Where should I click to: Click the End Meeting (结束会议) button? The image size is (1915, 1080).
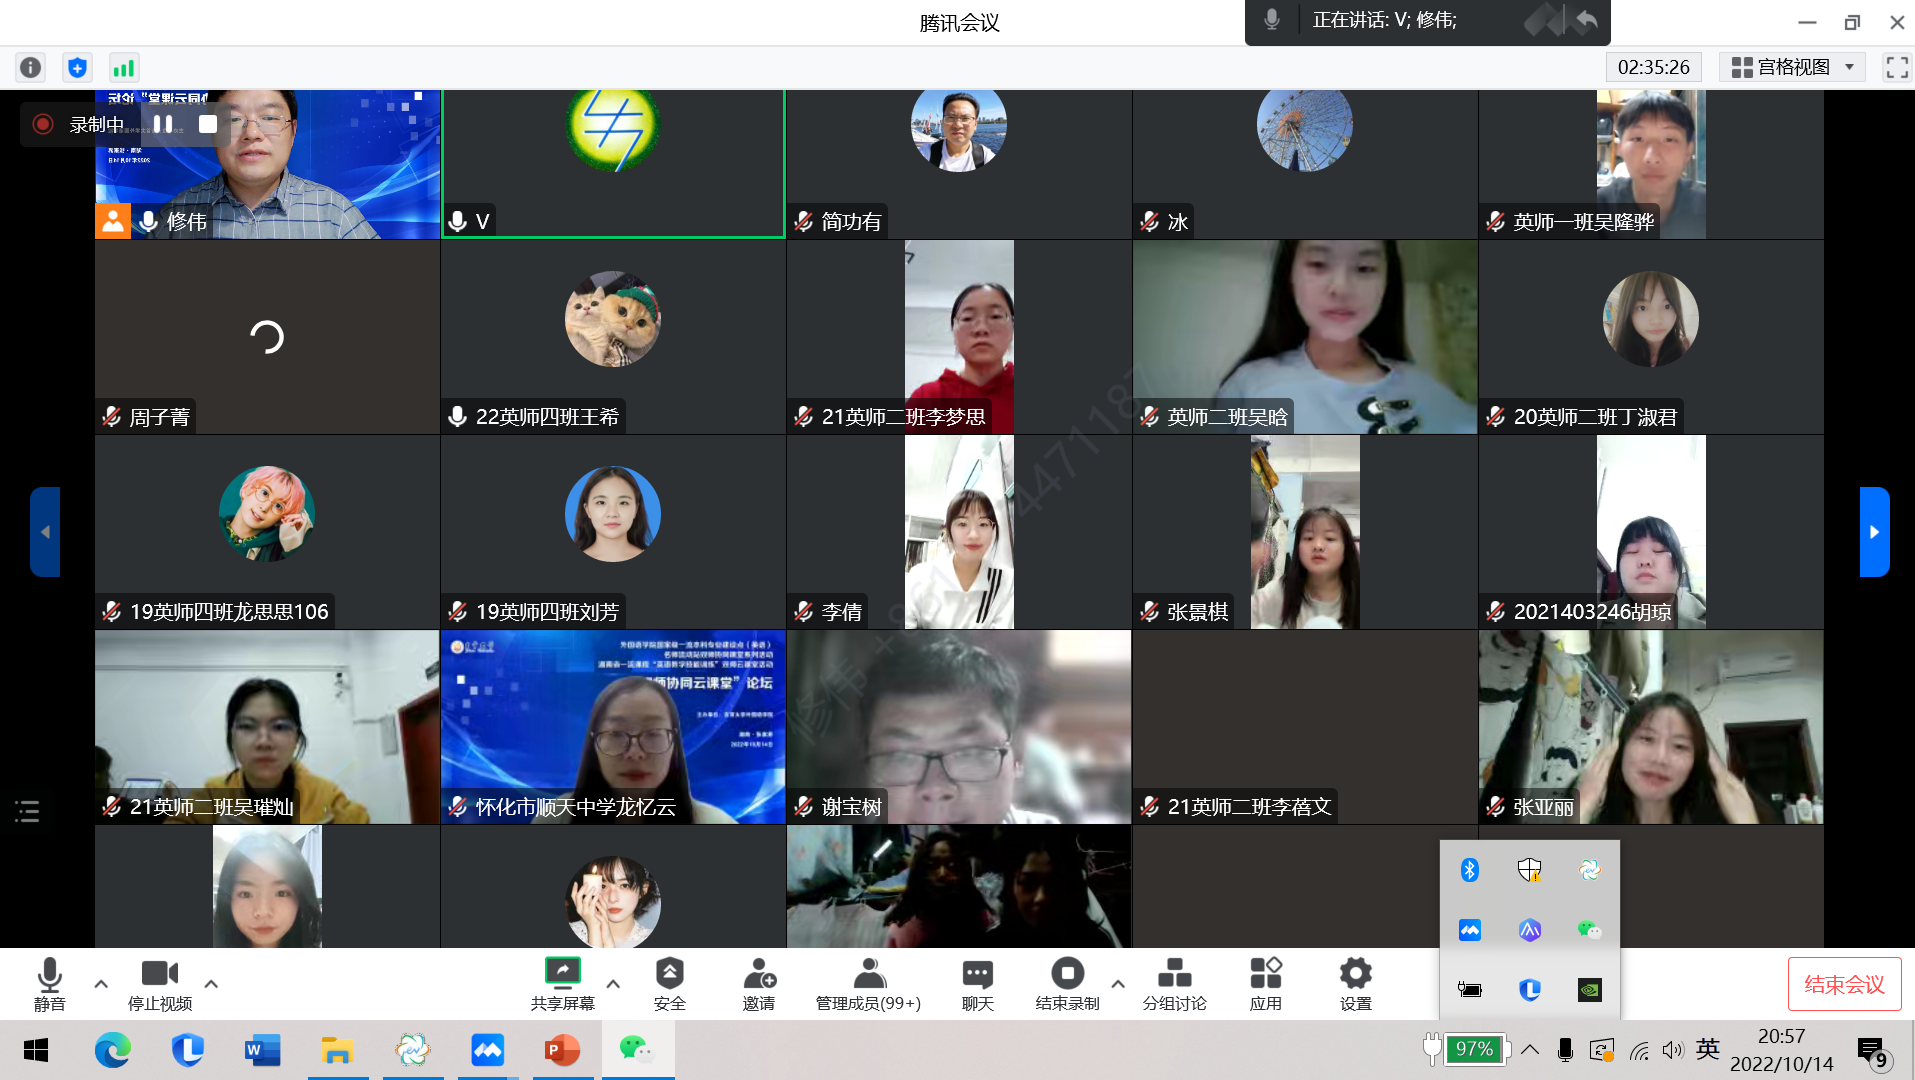(1844, 984)
